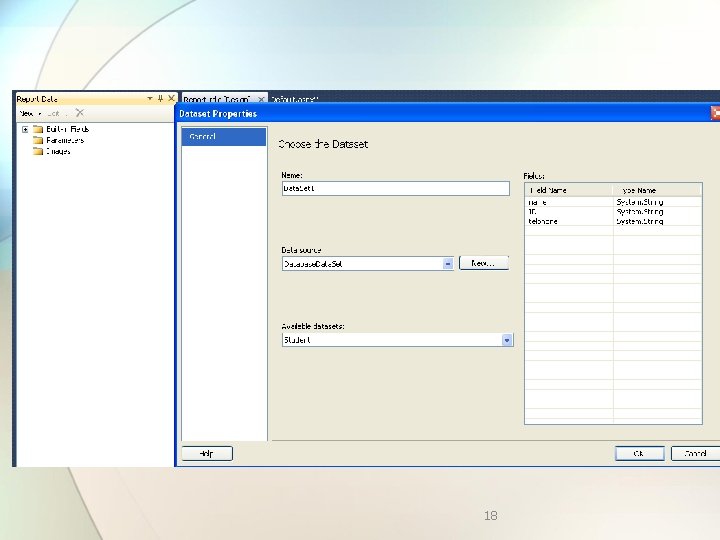Click the New data source button
Image resolution: width=720 pixels, height=540 pixels.
click(x=484, y=263)
